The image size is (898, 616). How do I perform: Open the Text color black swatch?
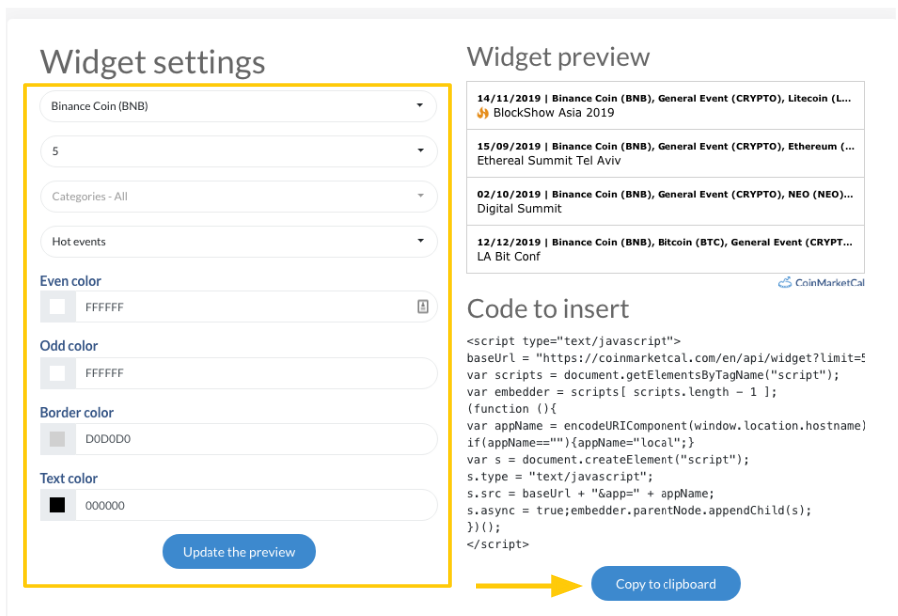point(57,505)
